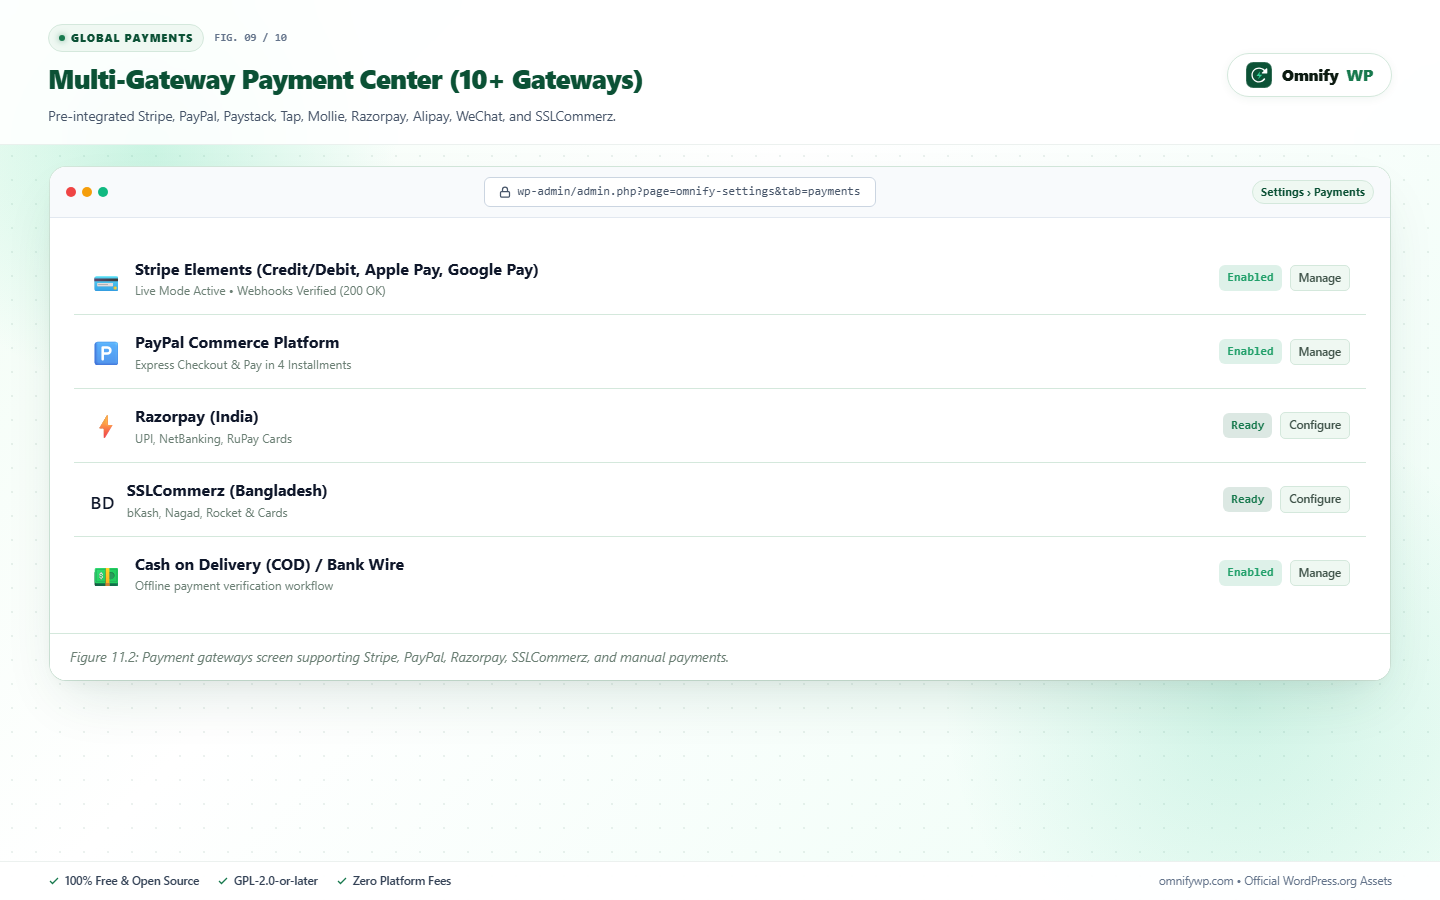The width and height of the screenshot is (1440, 900).
Task: Open the omnifywp.com footer link
Action: [1196, 881]
